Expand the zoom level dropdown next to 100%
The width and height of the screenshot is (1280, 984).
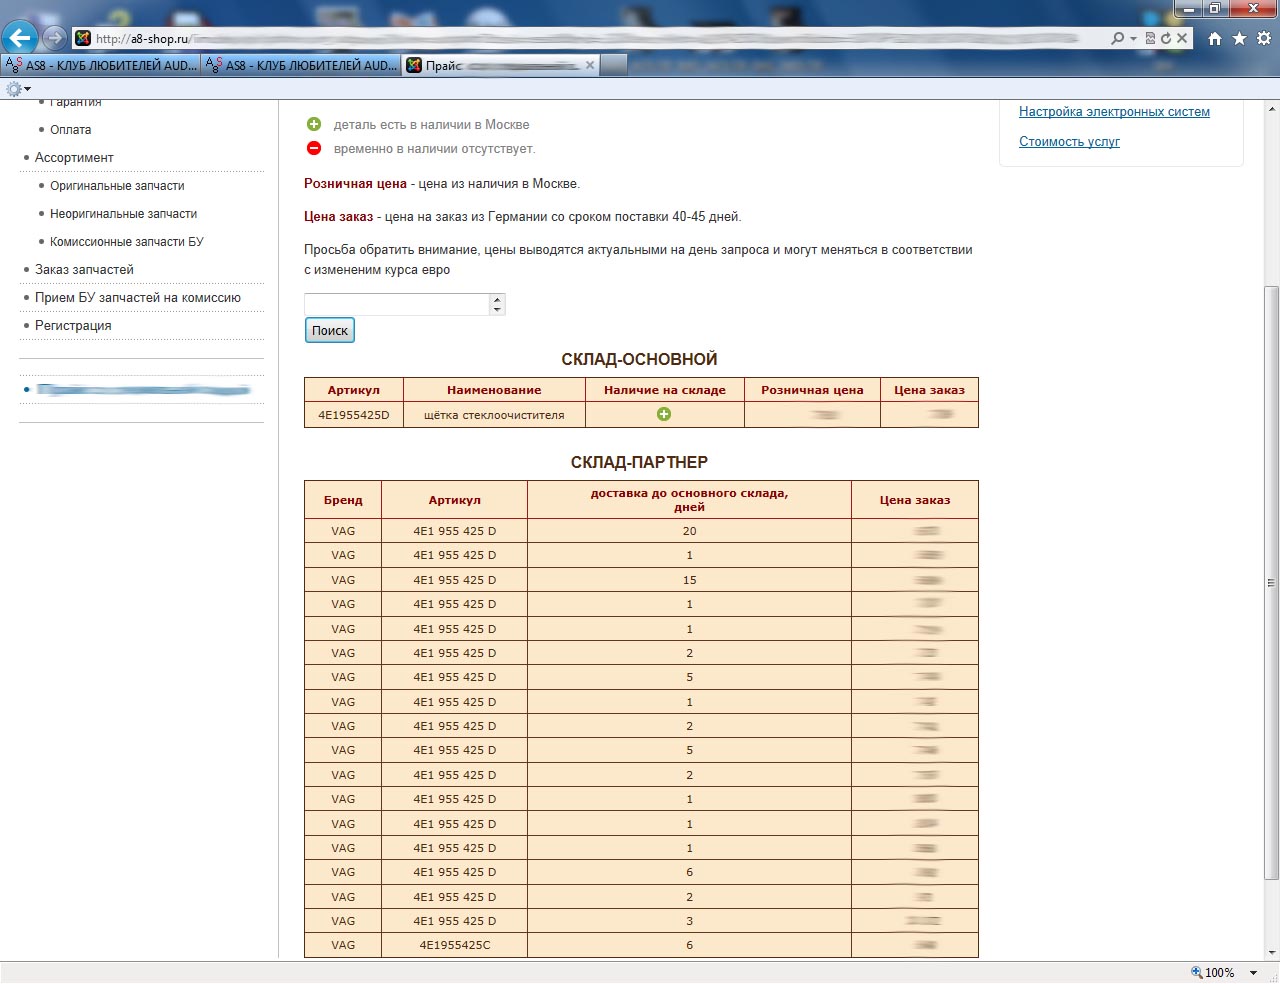tap(1253, 973)
